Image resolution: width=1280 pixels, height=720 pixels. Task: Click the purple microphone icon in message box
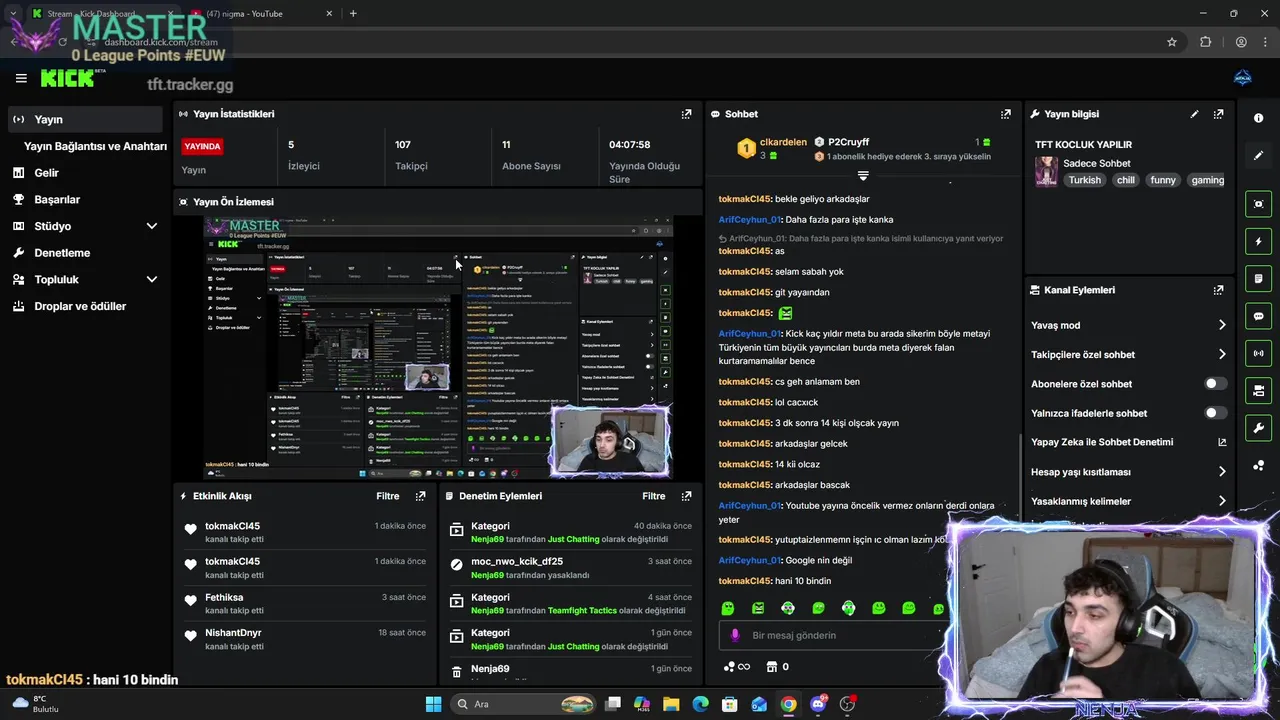(x=735, y=635)
